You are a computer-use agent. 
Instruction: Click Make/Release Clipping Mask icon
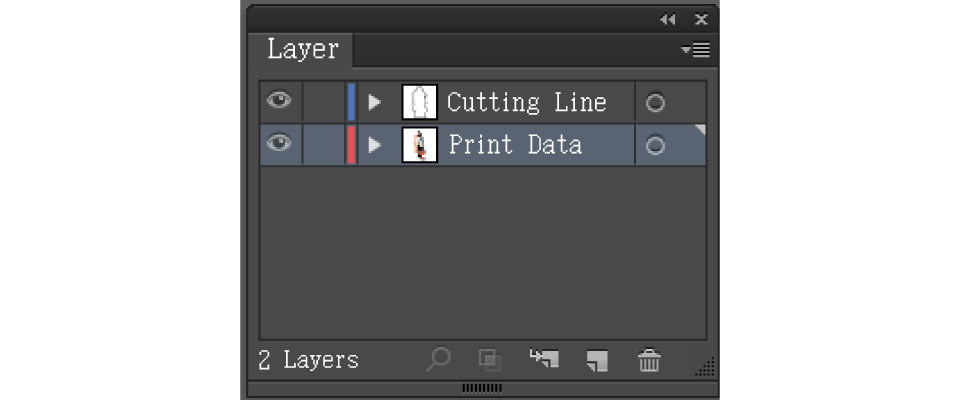pyautogui.click(x=490, y=360)
